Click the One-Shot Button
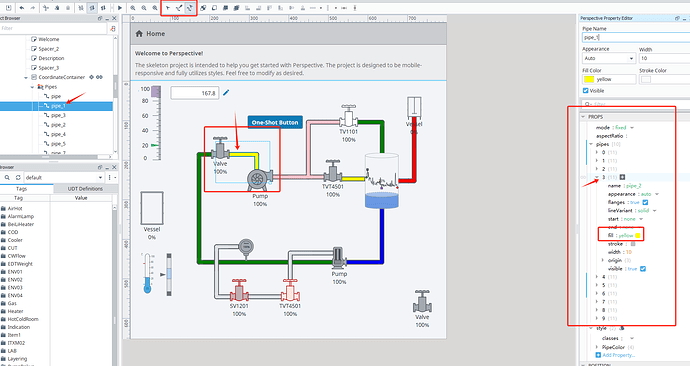 [275, 122]
